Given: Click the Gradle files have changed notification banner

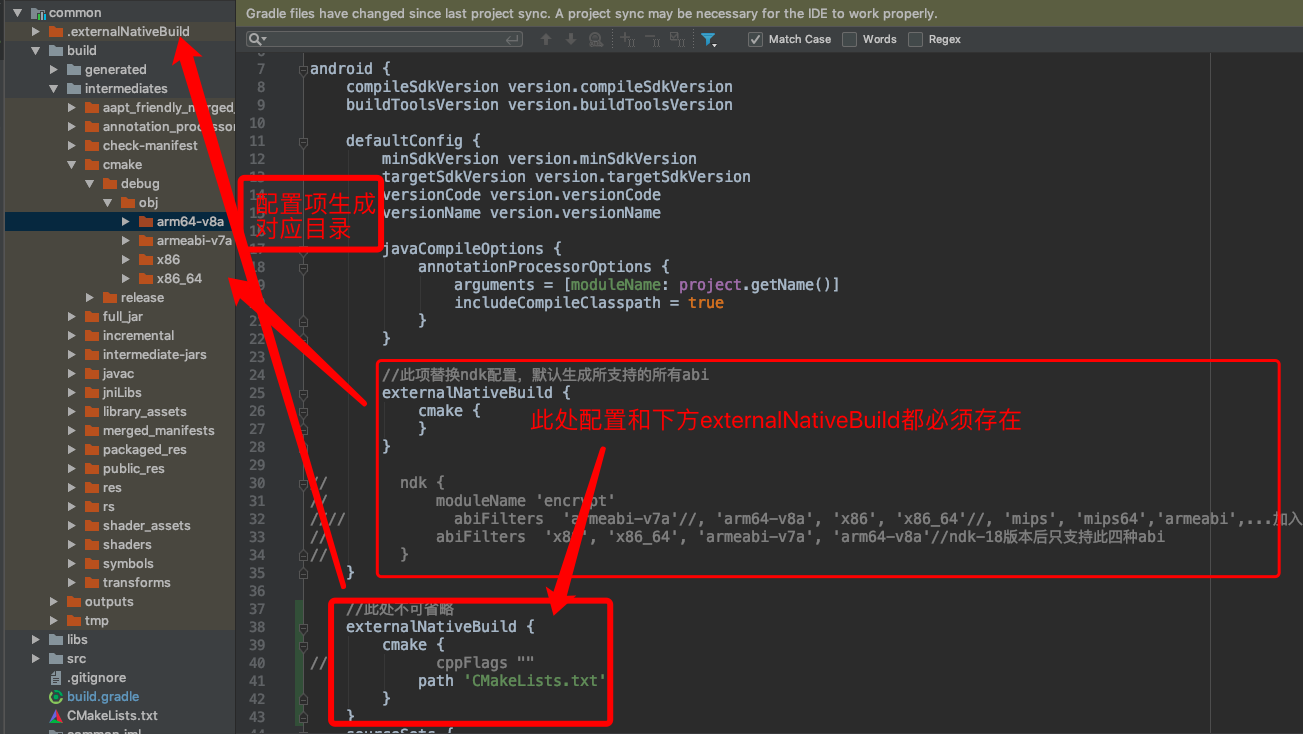Looking at the screenshot, I should (769, 14).
